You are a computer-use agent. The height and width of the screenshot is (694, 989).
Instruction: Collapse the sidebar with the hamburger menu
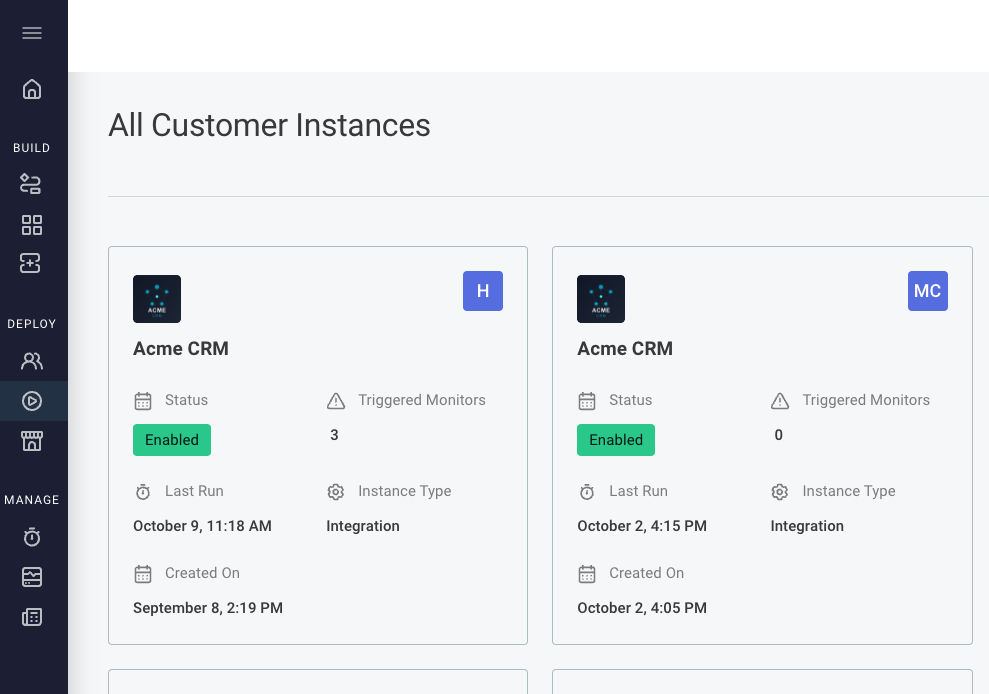pyautogui.click(x=32, y=33)
